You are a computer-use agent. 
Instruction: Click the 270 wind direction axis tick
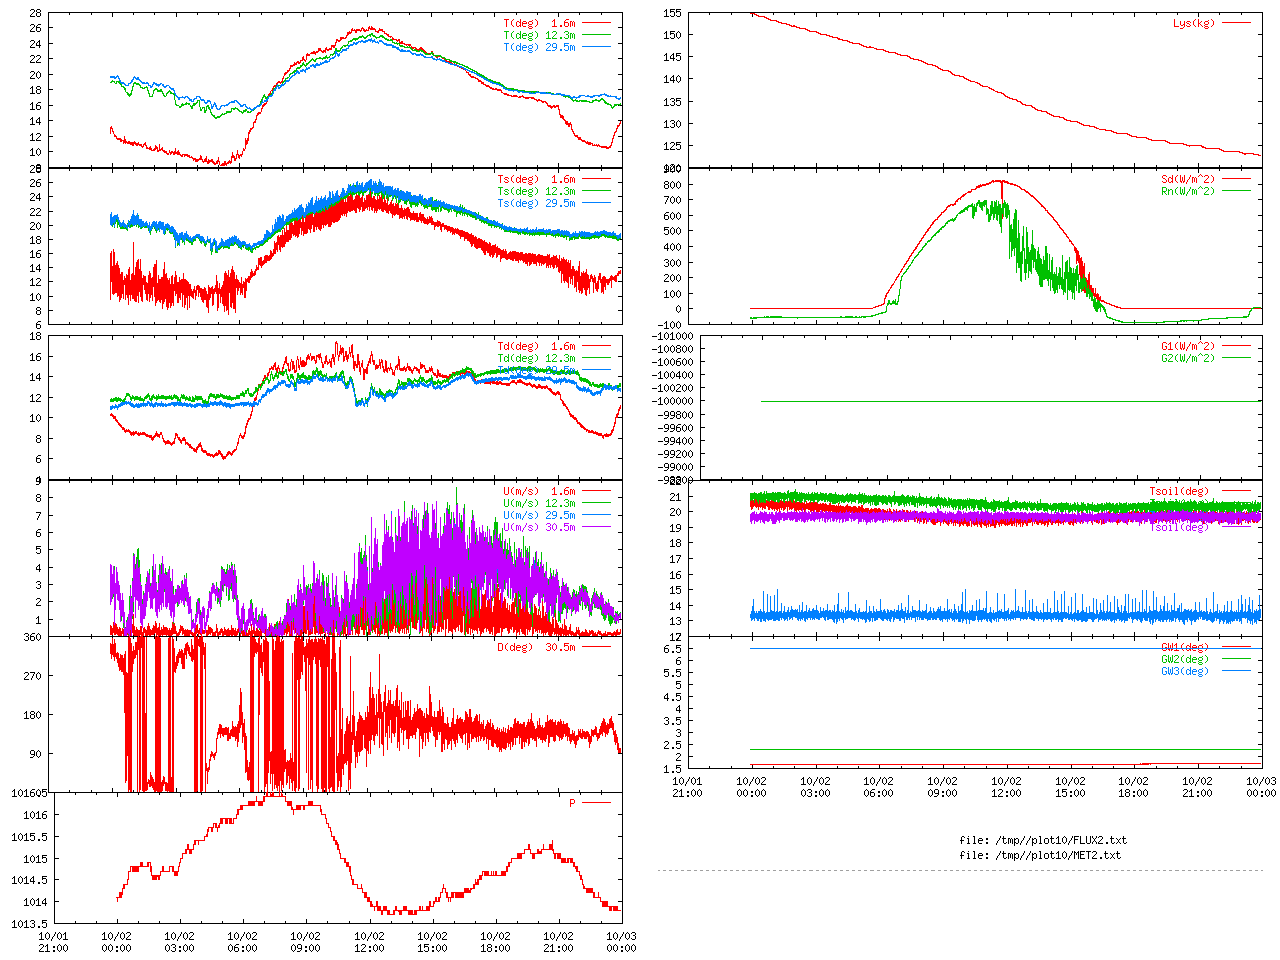(x=33, y=676)
